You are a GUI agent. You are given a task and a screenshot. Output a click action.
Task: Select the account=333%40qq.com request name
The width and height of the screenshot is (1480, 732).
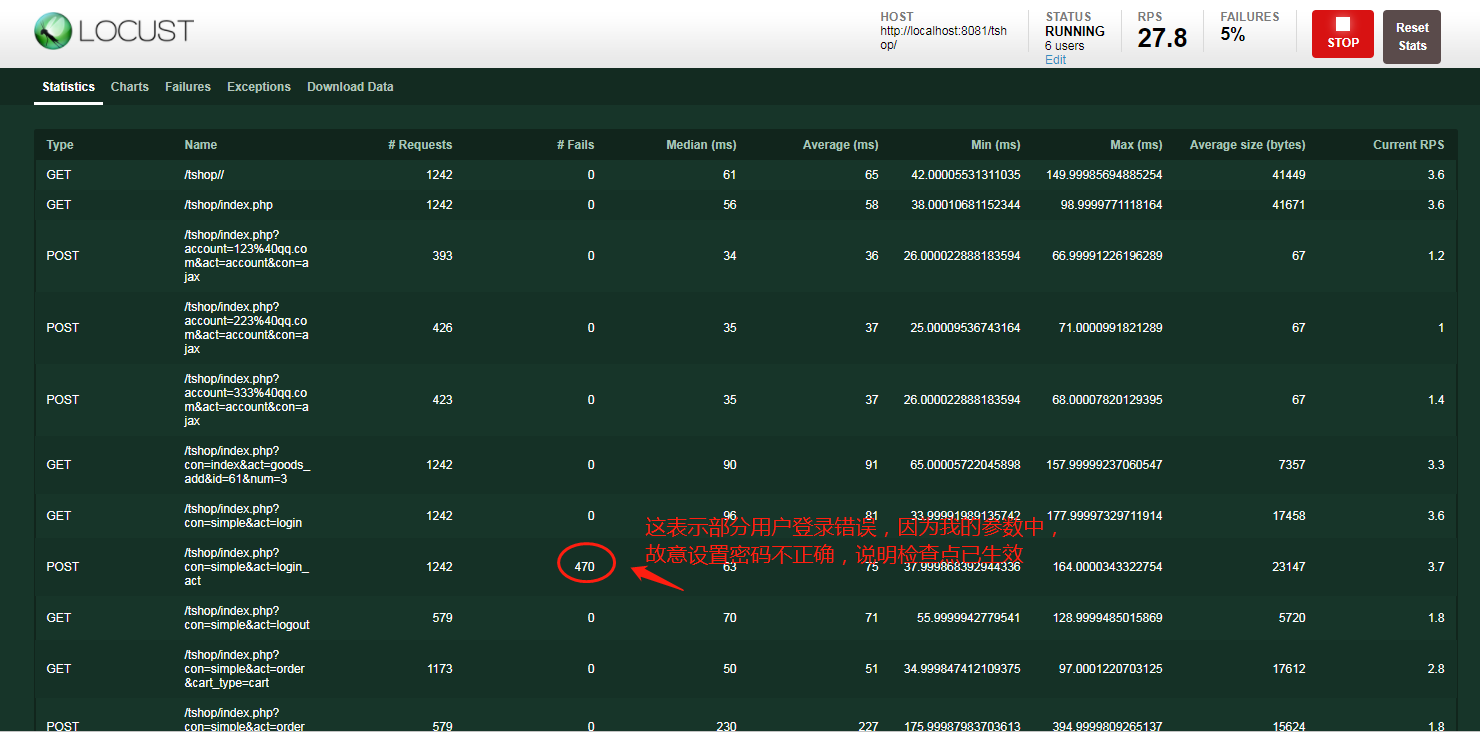[x=247, y=400]
